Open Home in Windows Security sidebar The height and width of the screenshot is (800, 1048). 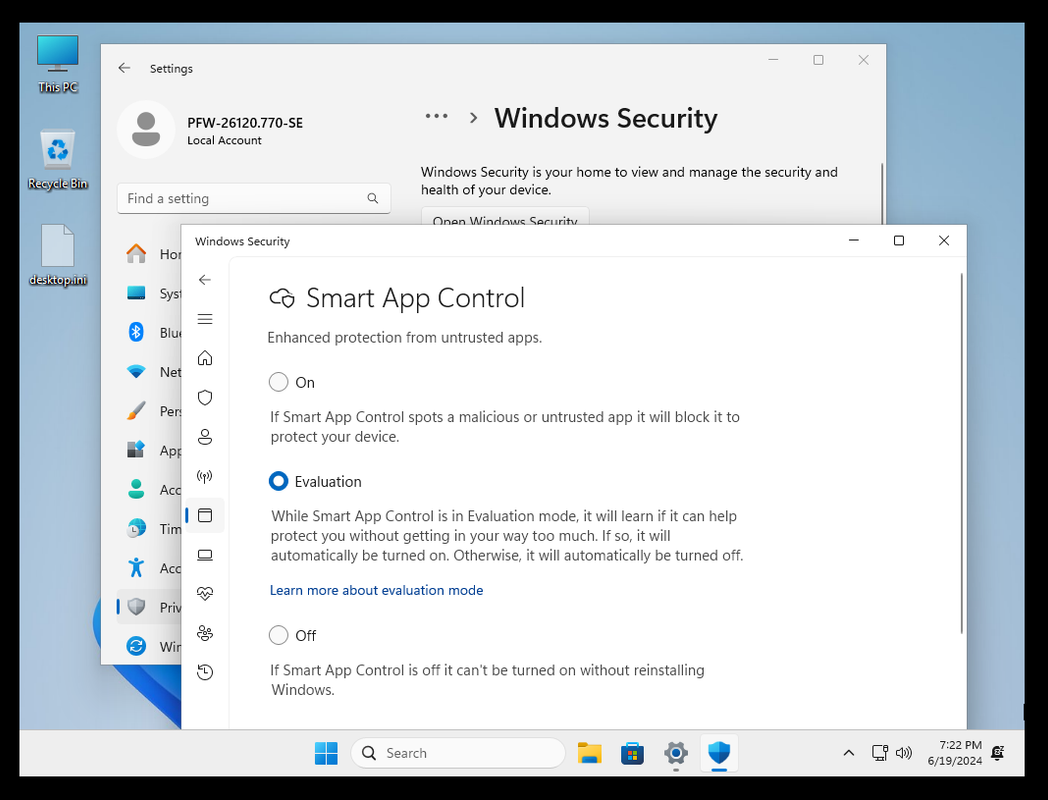pos(205,358)
